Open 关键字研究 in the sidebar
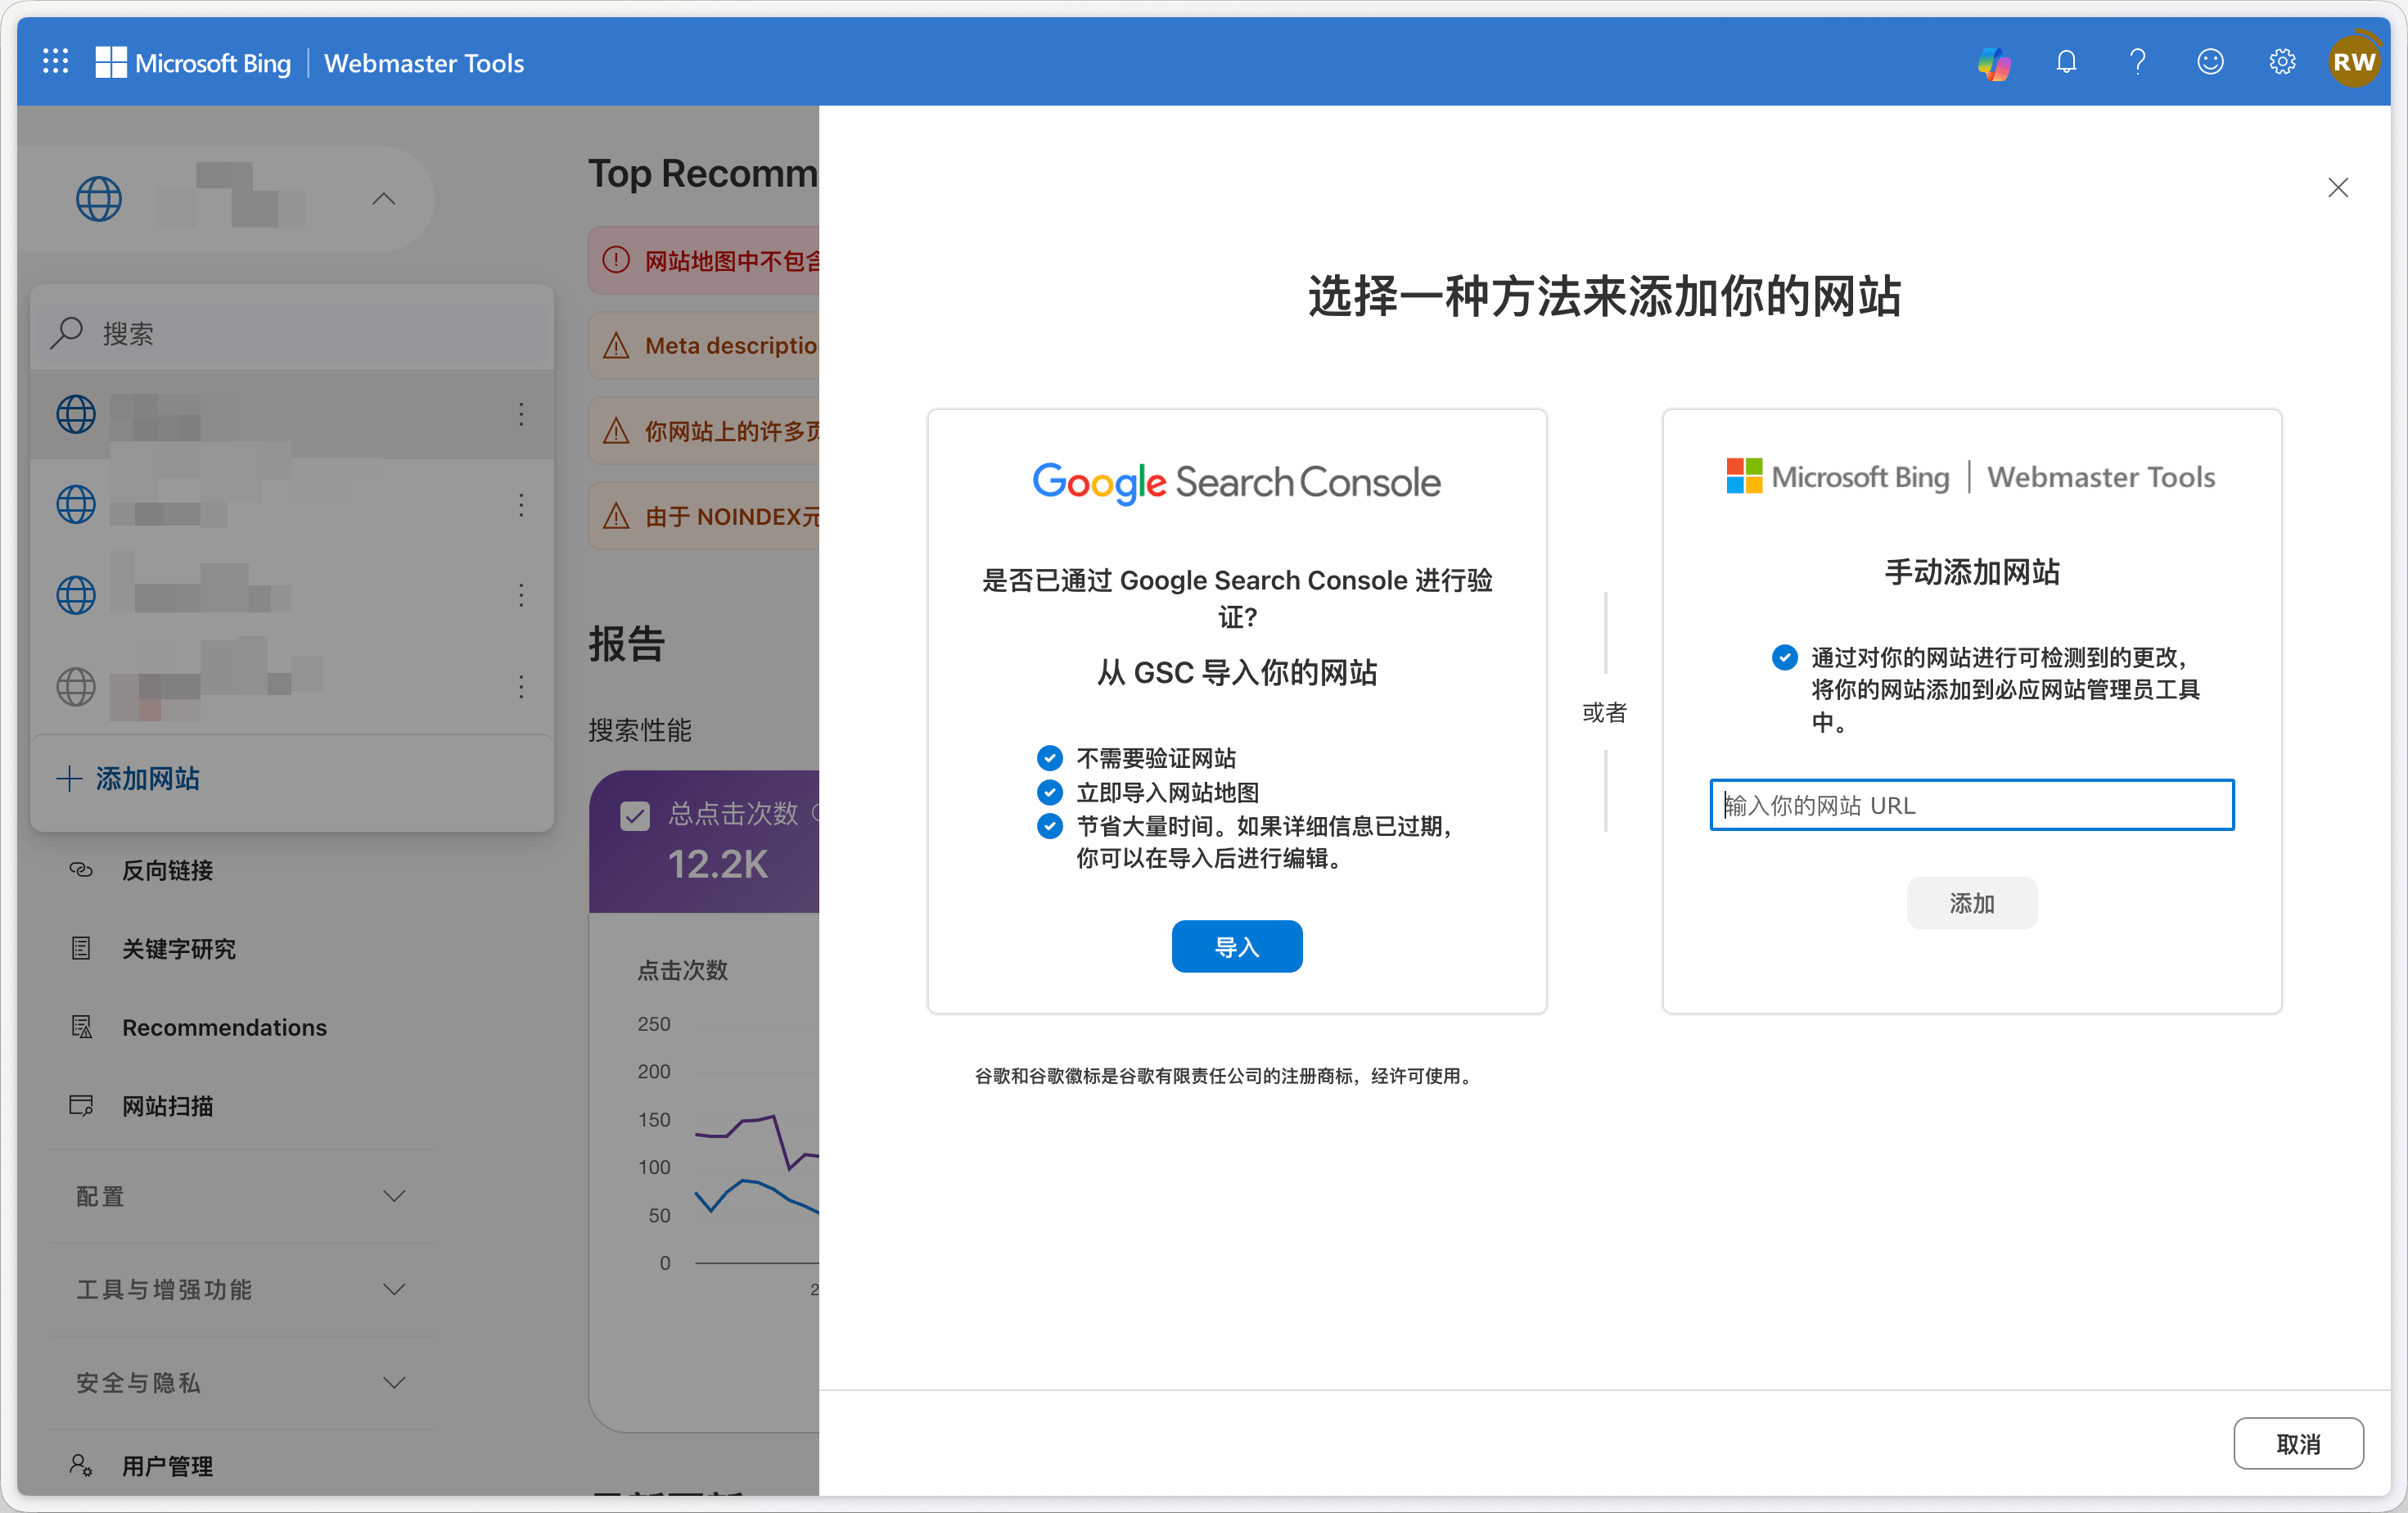This screenshot has height=1513, width=2408. [x=179, y=949]
